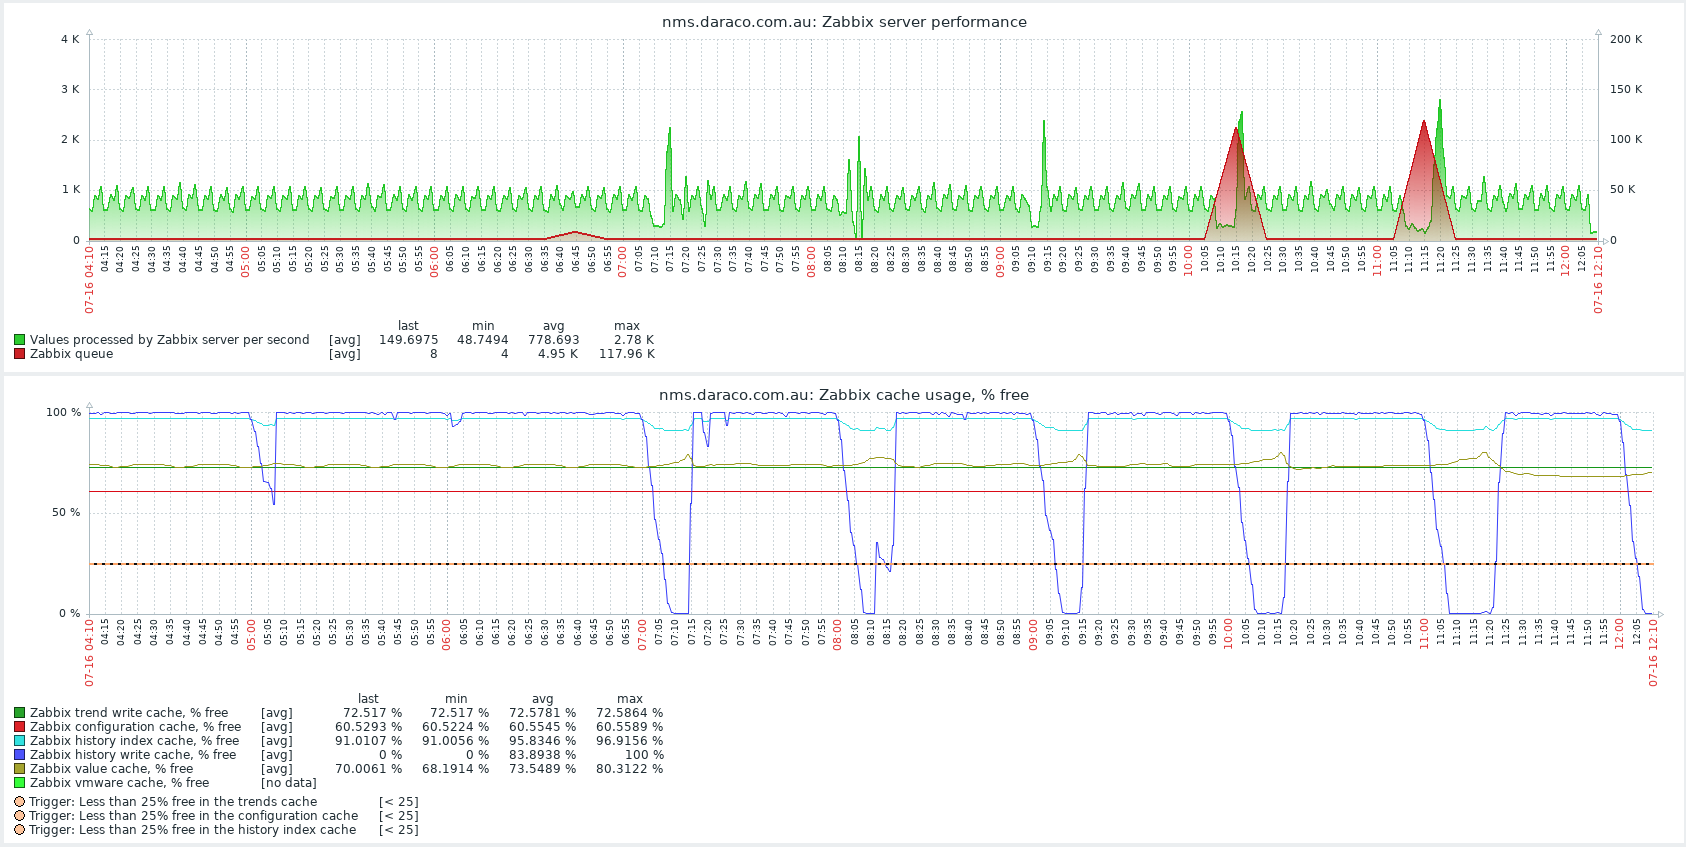
Task: Select the 'Zabbix history write cache, % free' label
Action: click(x=133, y=755)
